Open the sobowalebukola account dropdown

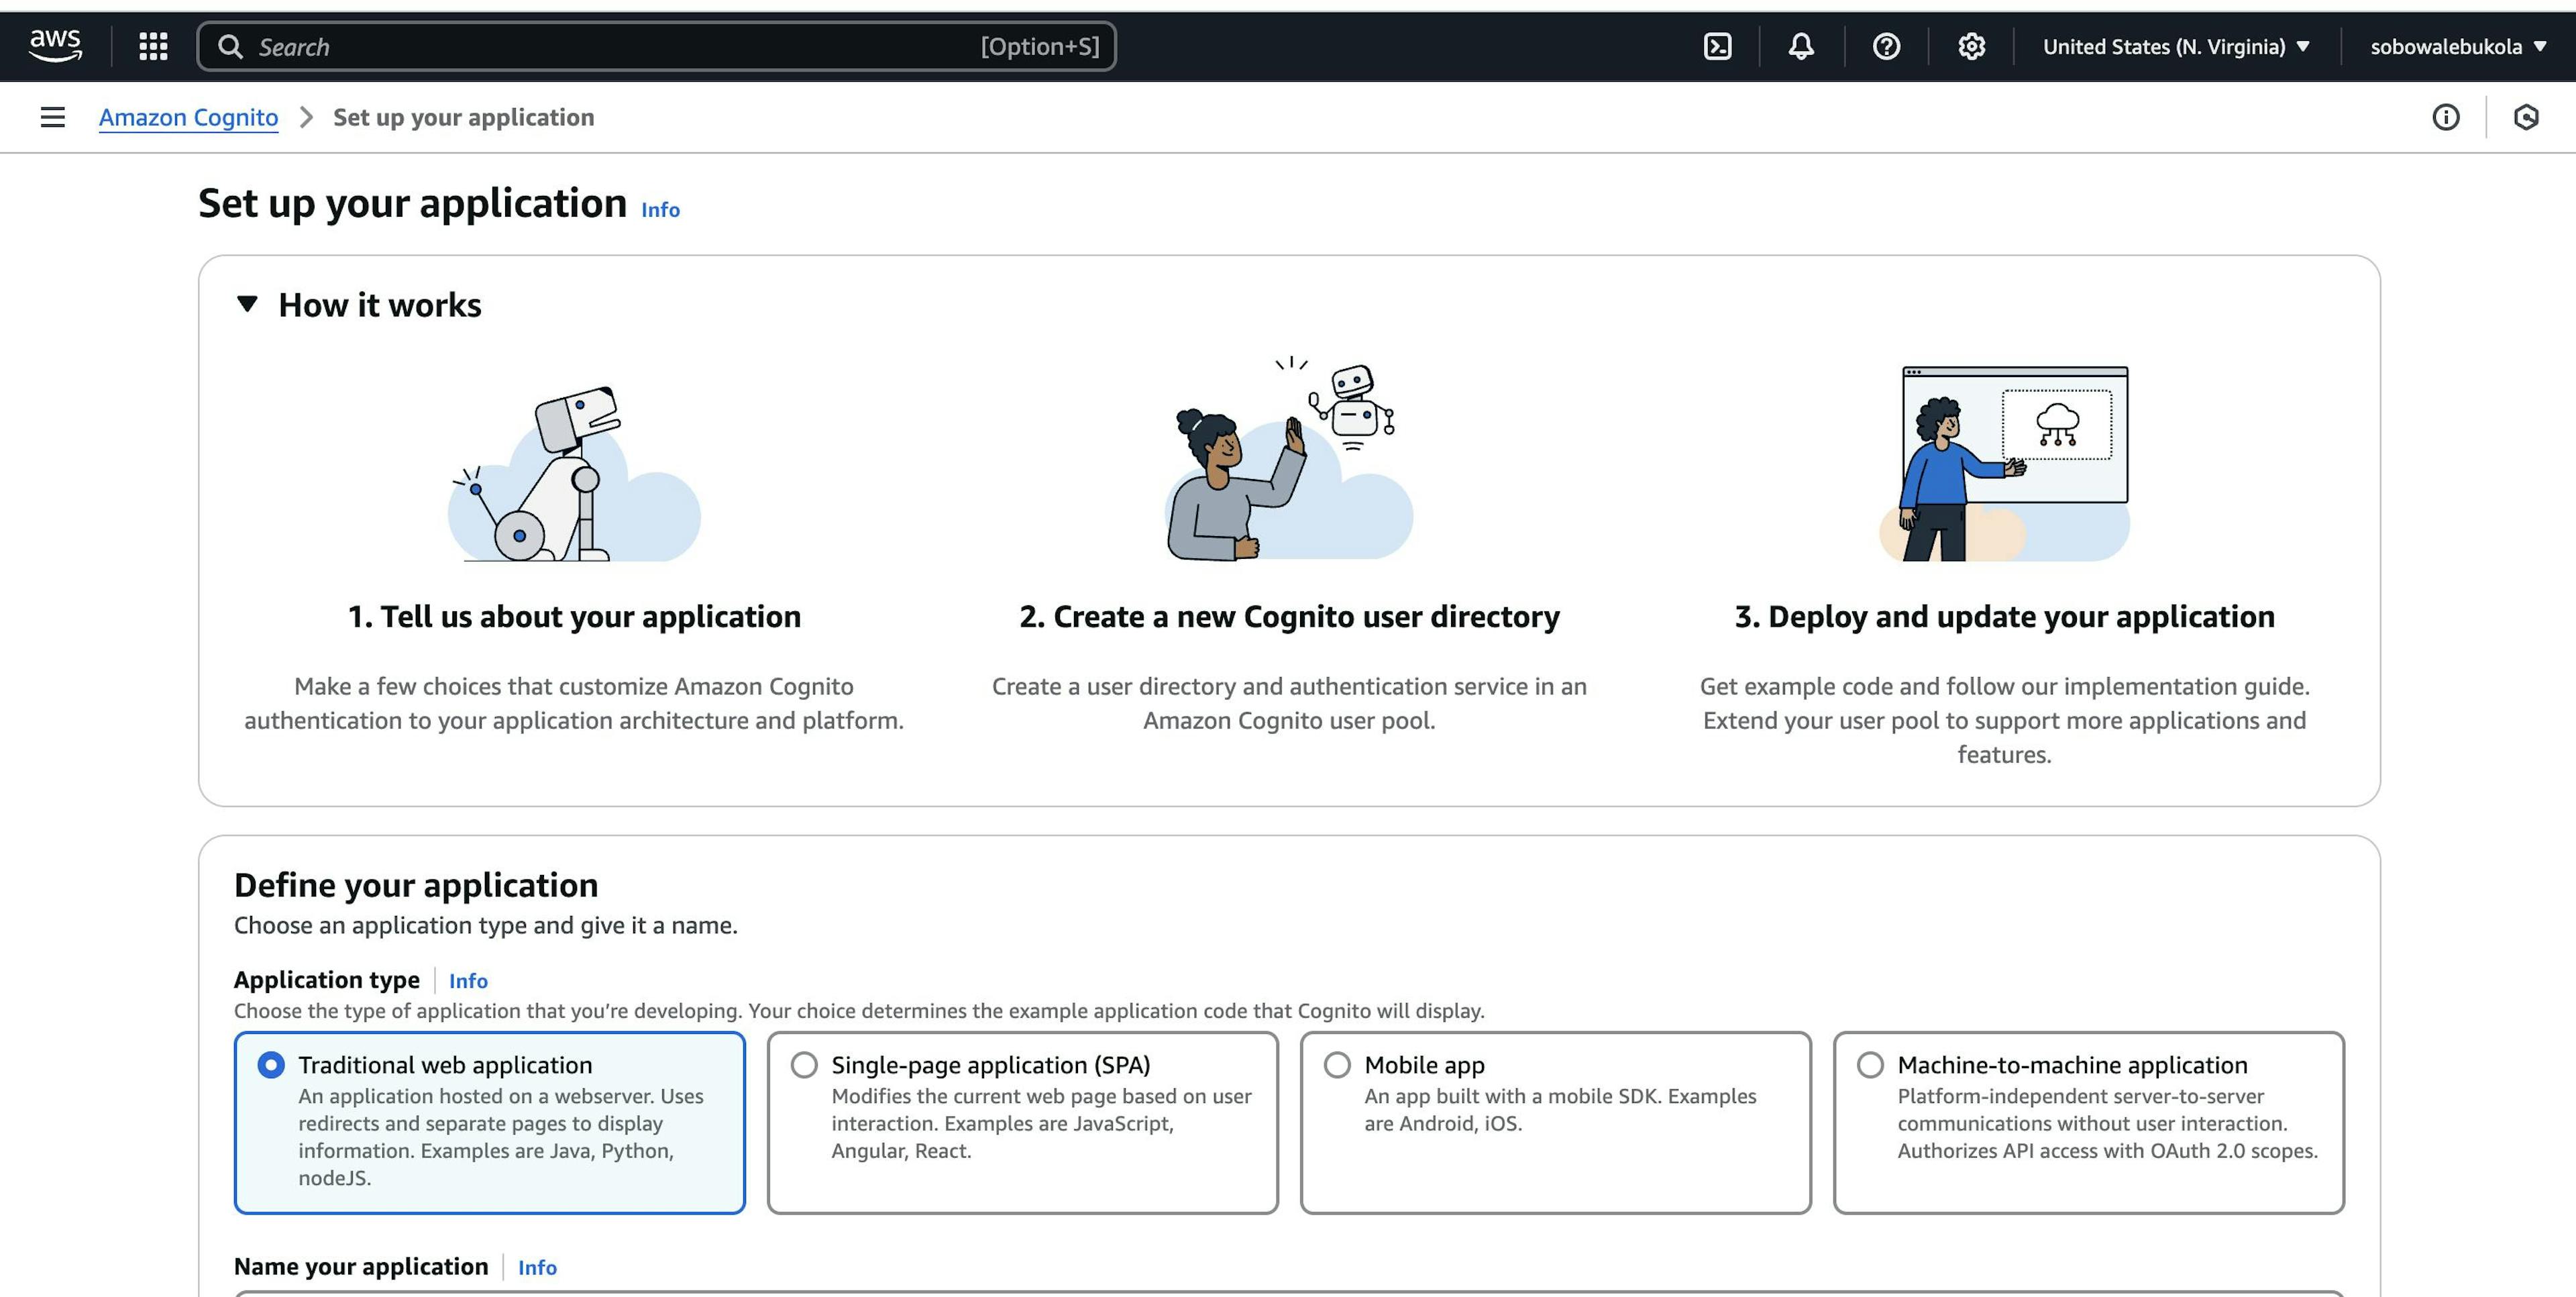point(2458,46)
